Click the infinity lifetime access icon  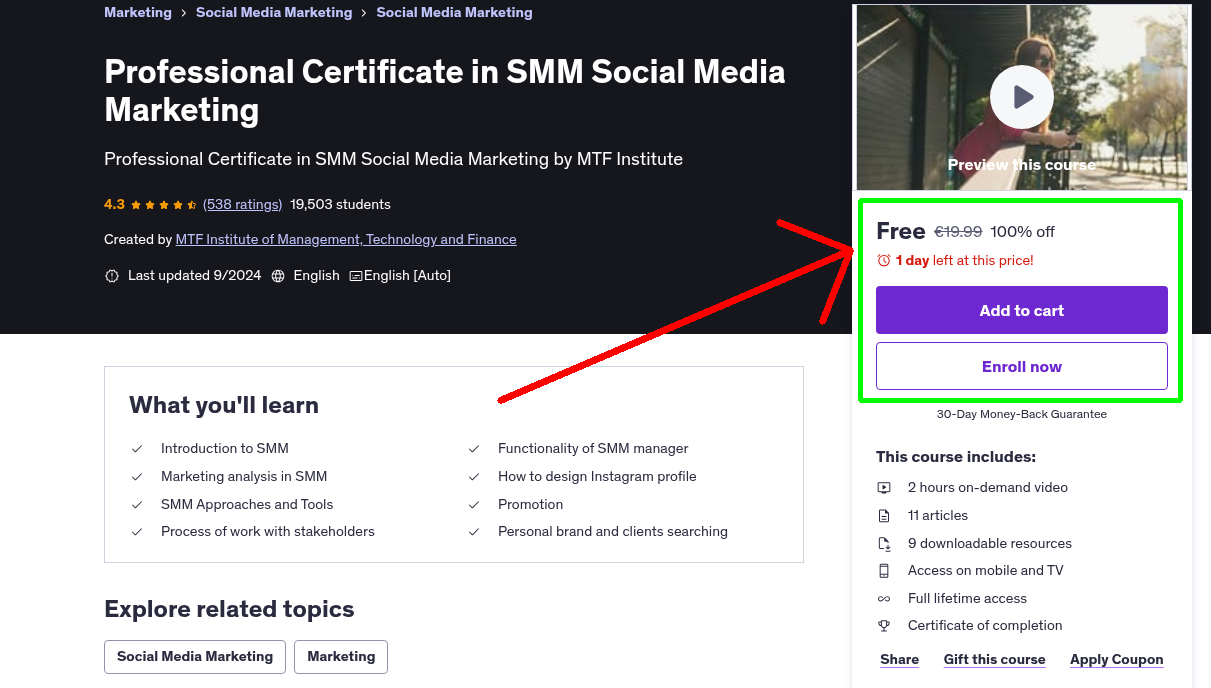click(884, 599)
